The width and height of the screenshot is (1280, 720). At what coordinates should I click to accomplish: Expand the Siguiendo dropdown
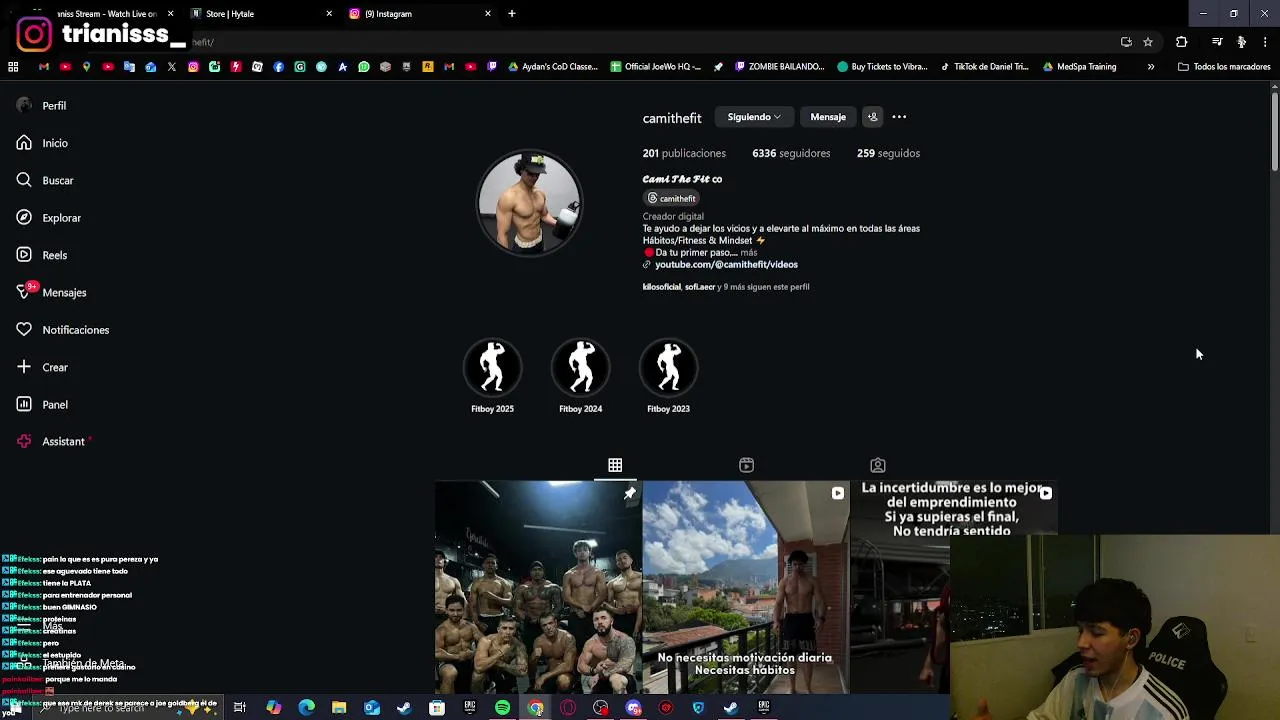coord(754,117)
